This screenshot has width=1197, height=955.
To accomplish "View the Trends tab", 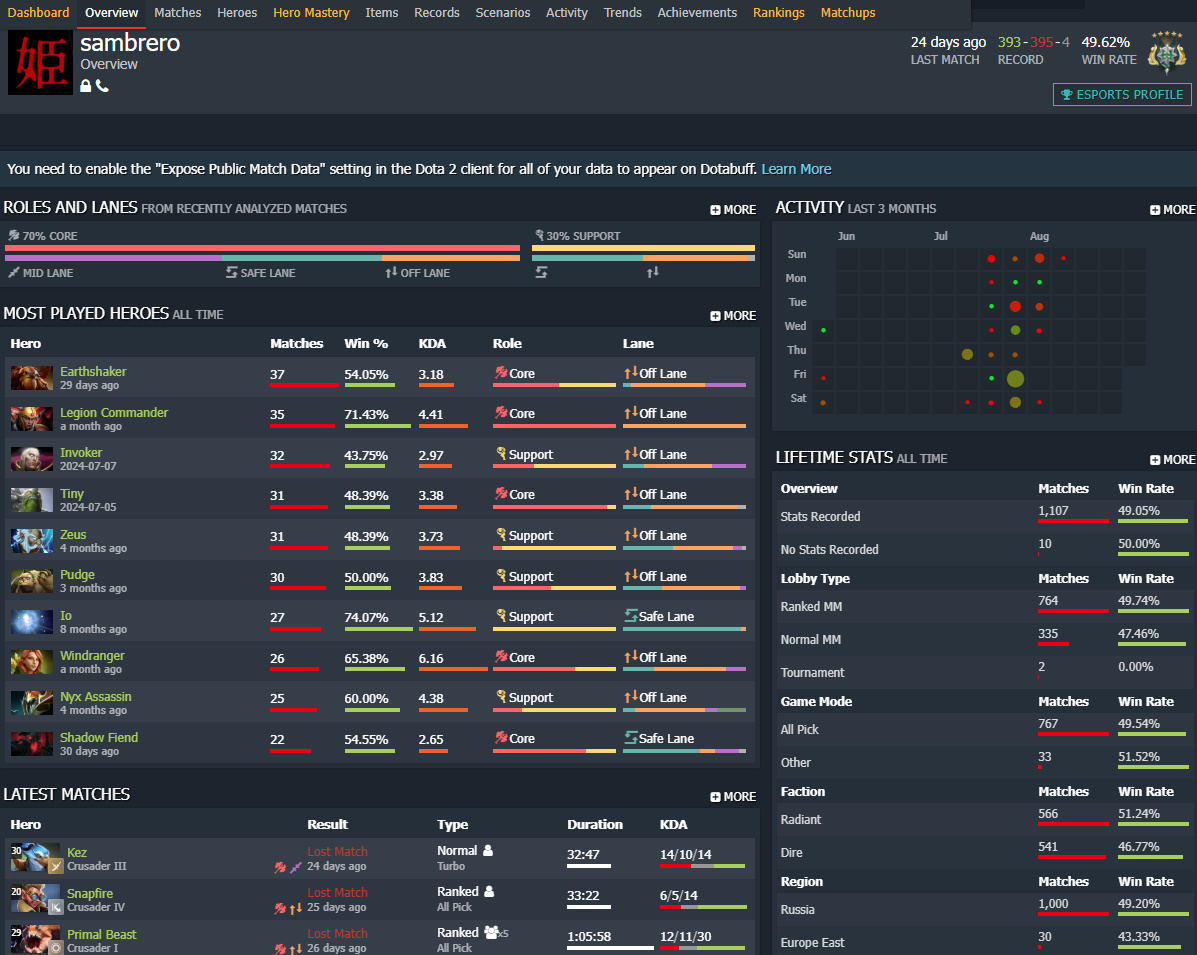I will point(623,12).
